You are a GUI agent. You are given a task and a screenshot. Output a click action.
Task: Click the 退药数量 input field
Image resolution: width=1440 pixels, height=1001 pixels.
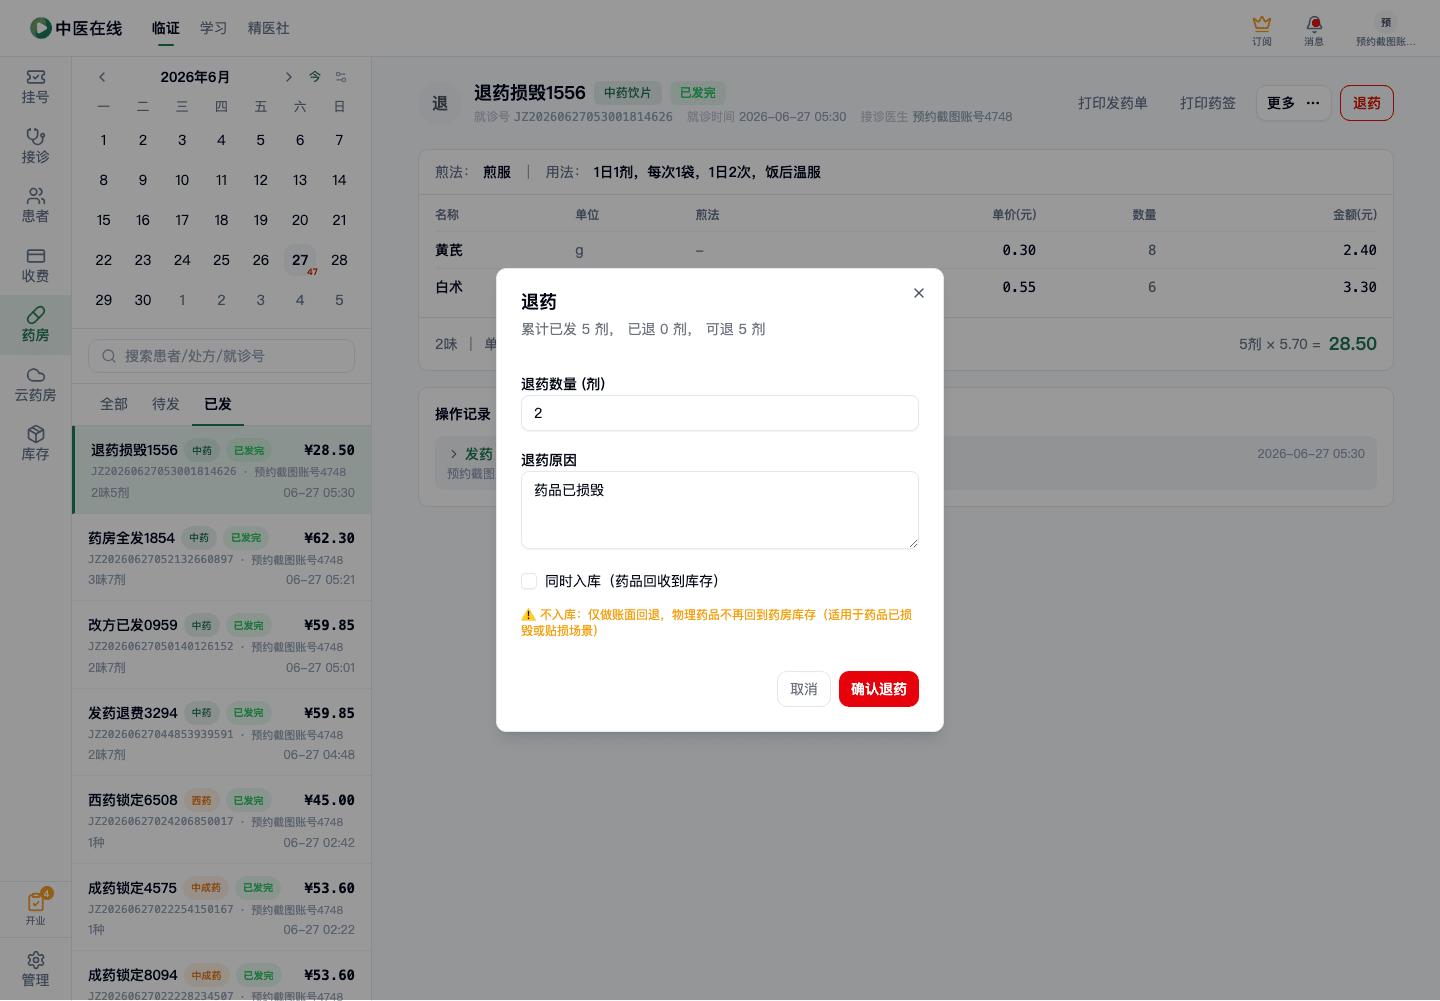pos(720,413)
